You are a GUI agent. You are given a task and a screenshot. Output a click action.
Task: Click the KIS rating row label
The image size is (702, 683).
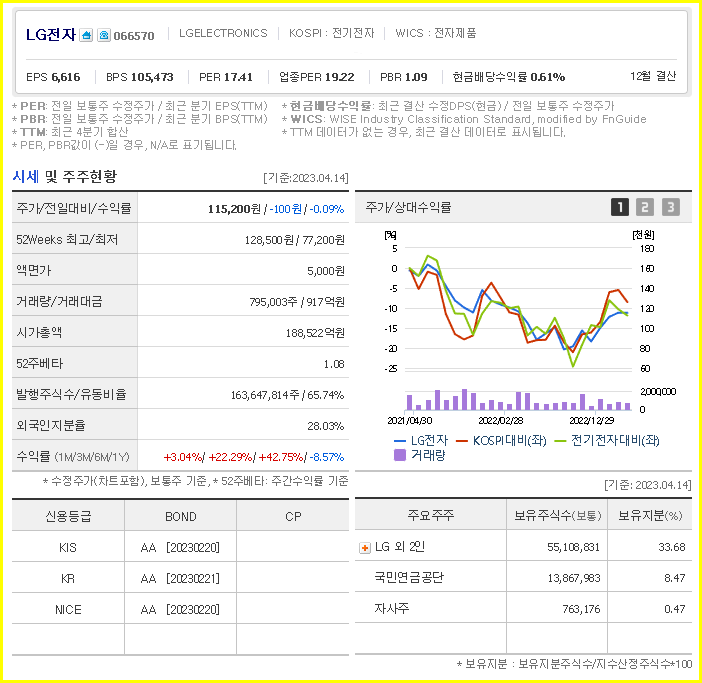click(x=68, y=547)
